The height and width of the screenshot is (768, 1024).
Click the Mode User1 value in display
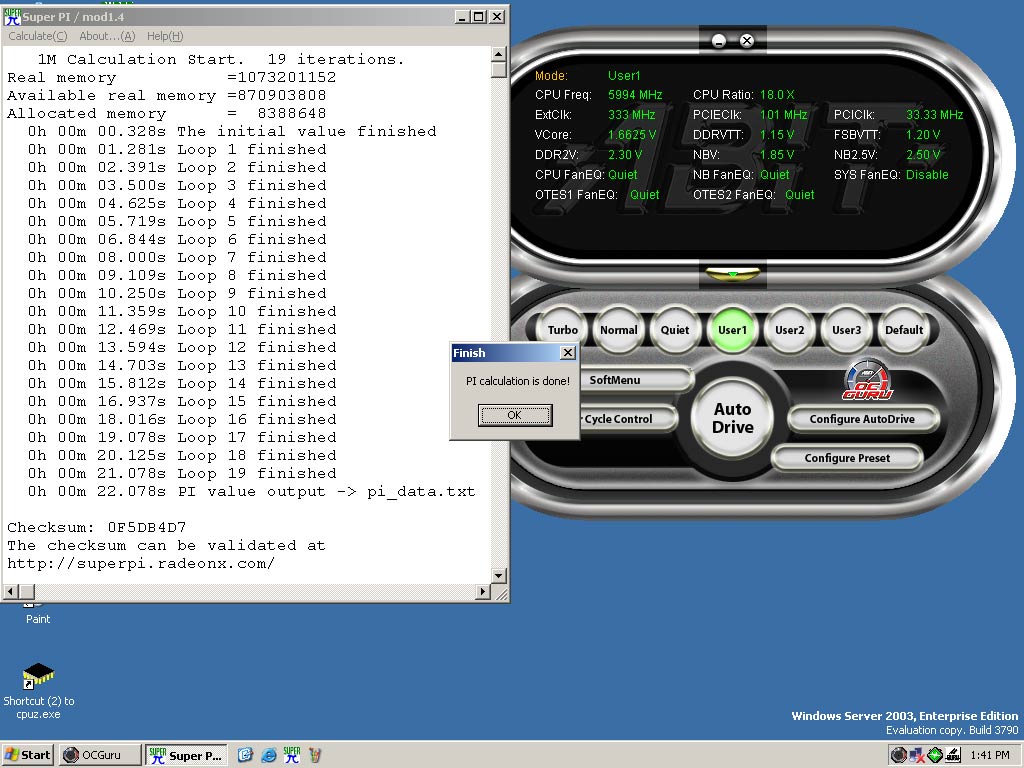click(x=624, y=75)
